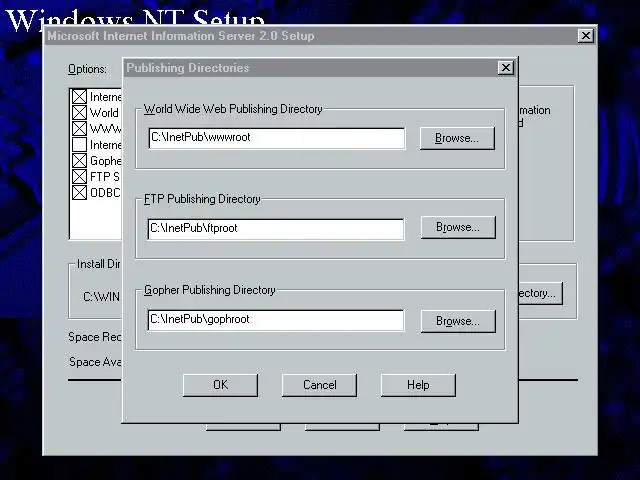Toggle the first Interne... option checkbox
The width and height of the screenshot is (640, 480).
coord(79,97)
